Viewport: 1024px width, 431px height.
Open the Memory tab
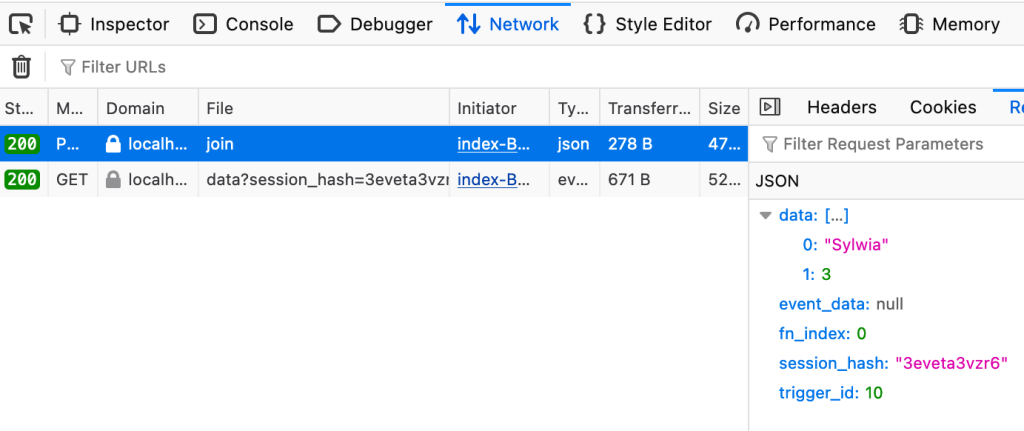pos(950,24)
